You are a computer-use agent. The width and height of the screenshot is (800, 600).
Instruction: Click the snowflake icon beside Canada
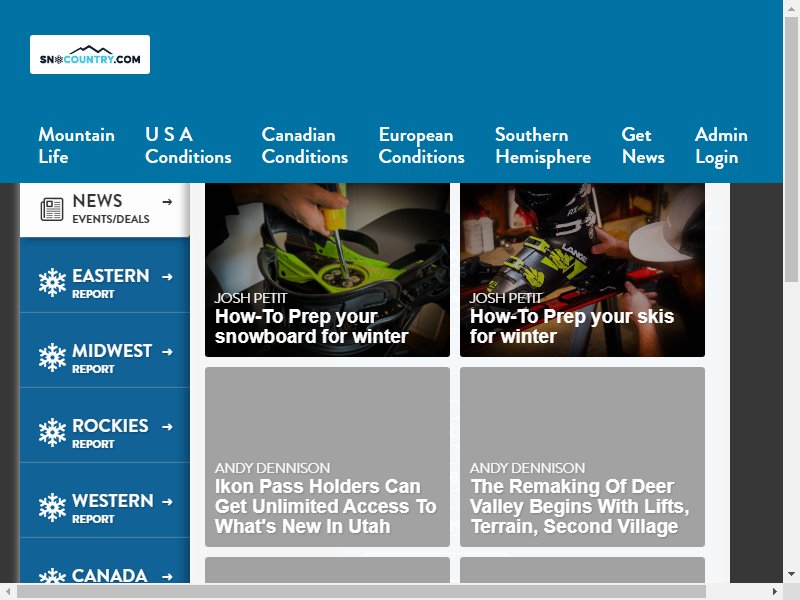[x=52, y=576]
